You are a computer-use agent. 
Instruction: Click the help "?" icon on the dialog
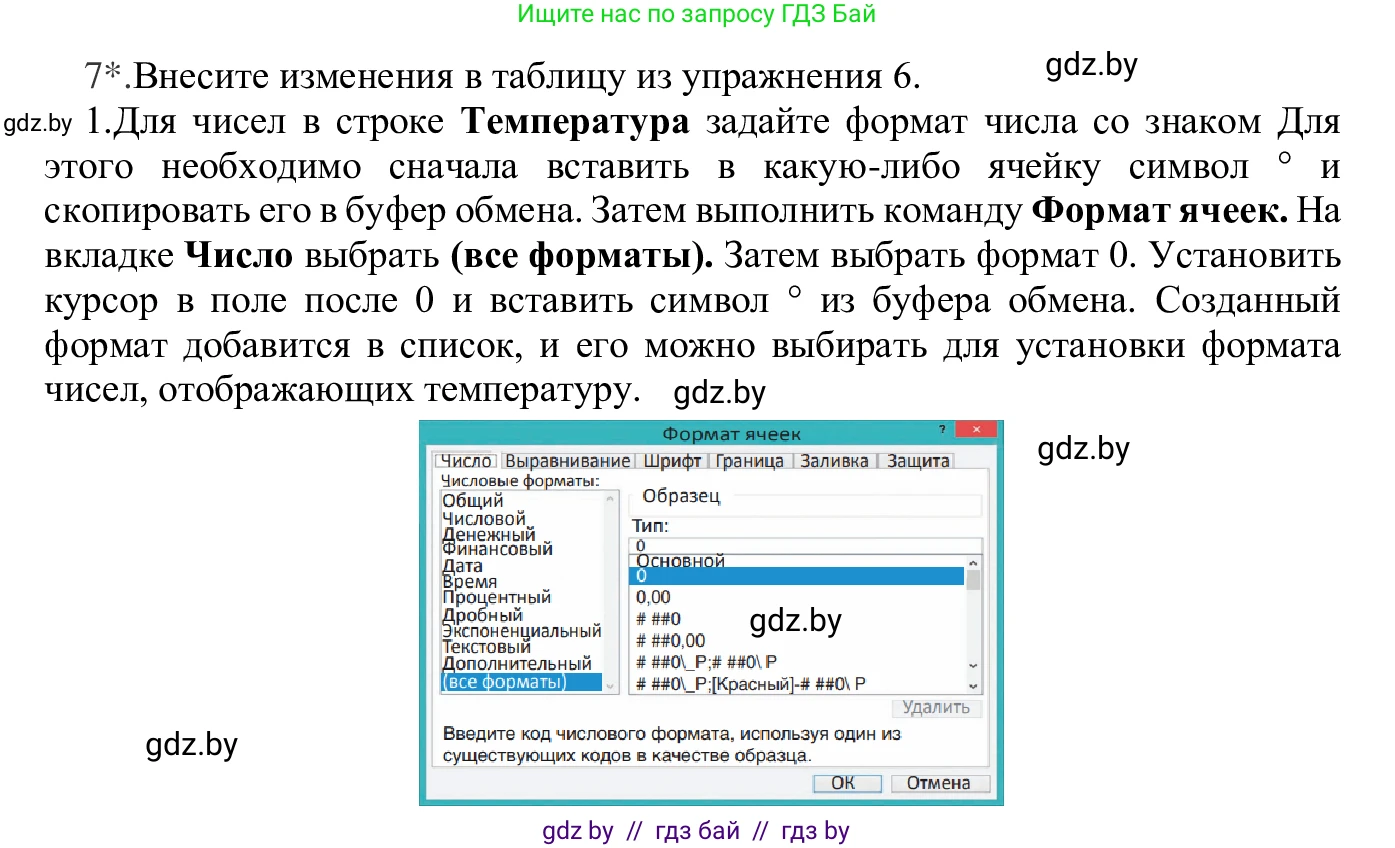941,429
